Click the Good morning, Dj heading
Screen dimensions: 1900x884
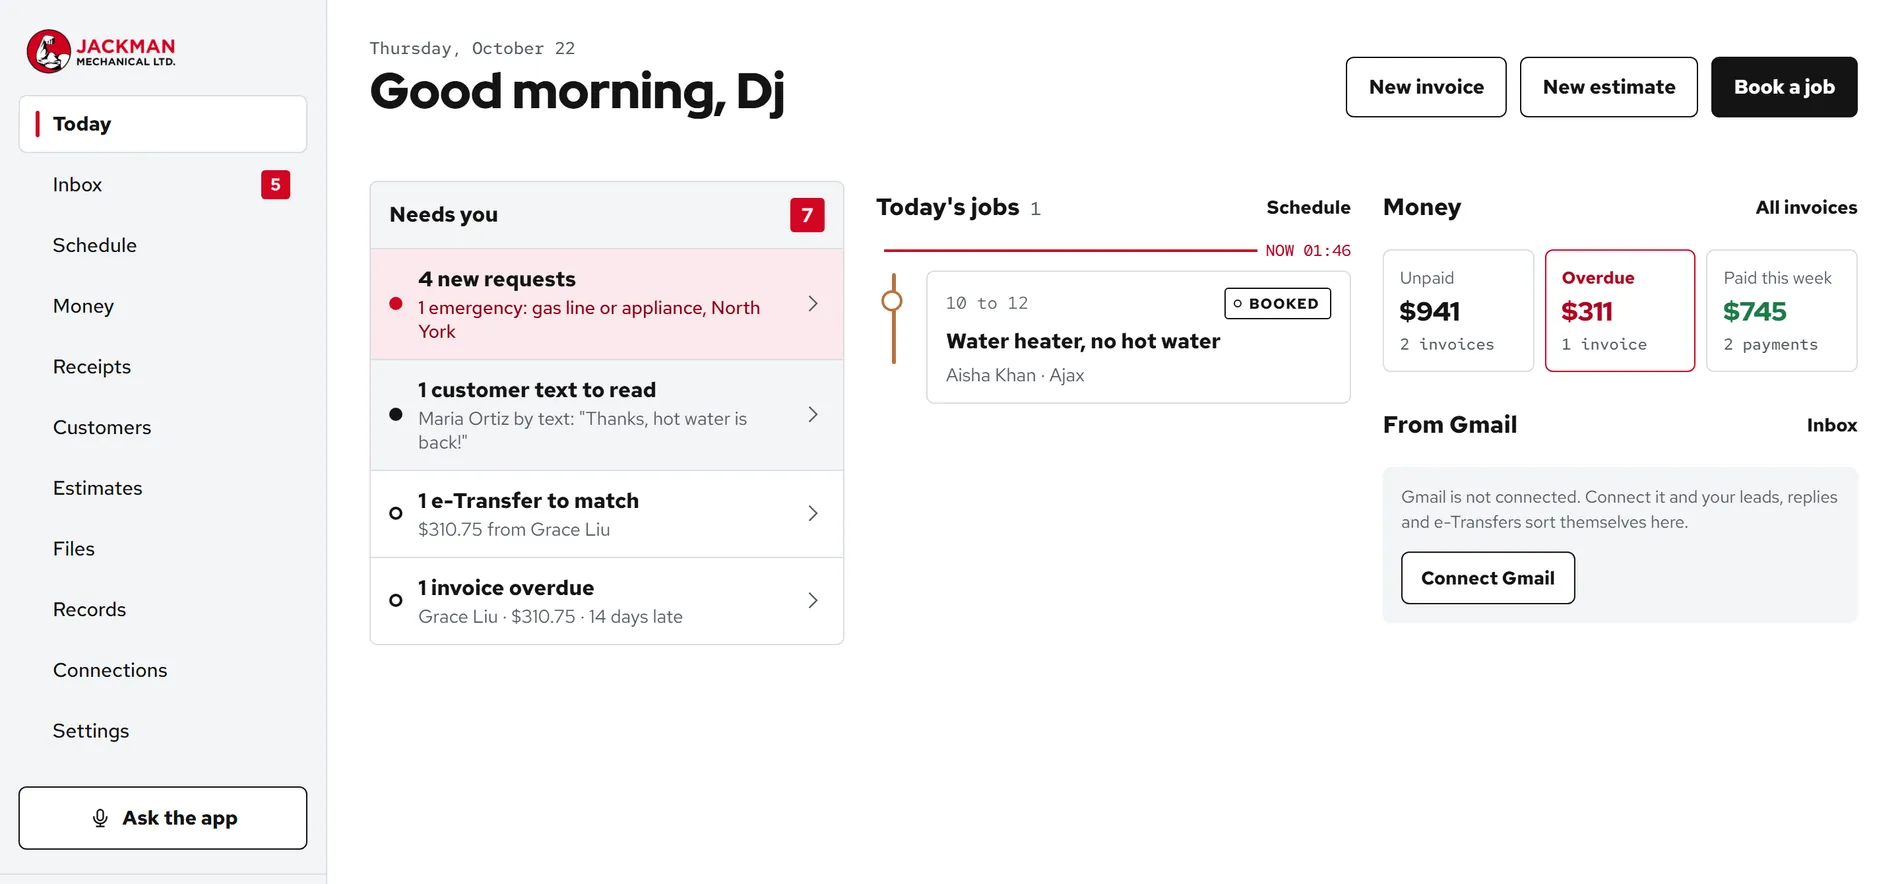point(577,92)
